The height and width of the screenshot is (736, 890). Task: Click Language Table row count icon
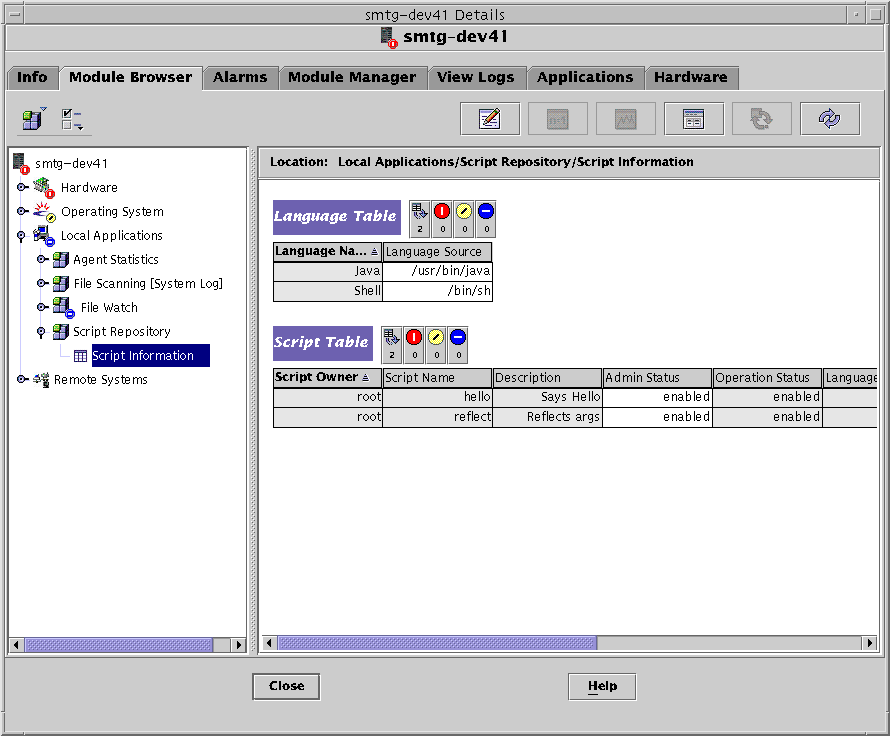coord(419,218)
